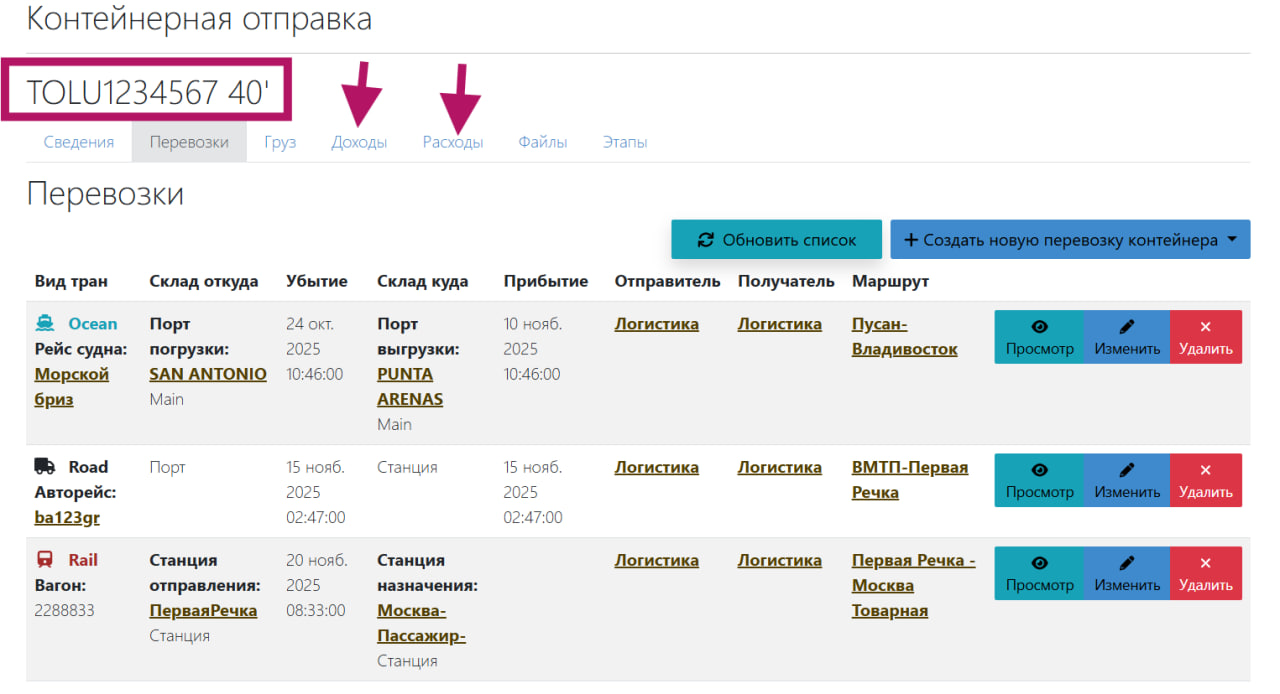View the Ocean transport via Просмотр
1280x694 pixels.
pos(1039,337)
